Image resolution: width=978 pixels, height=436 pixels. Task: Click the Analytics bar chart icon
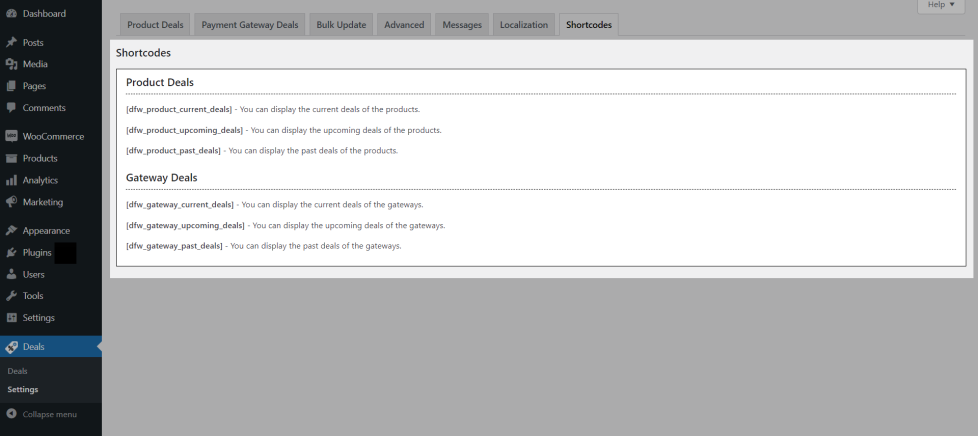(x=11, y=180)
